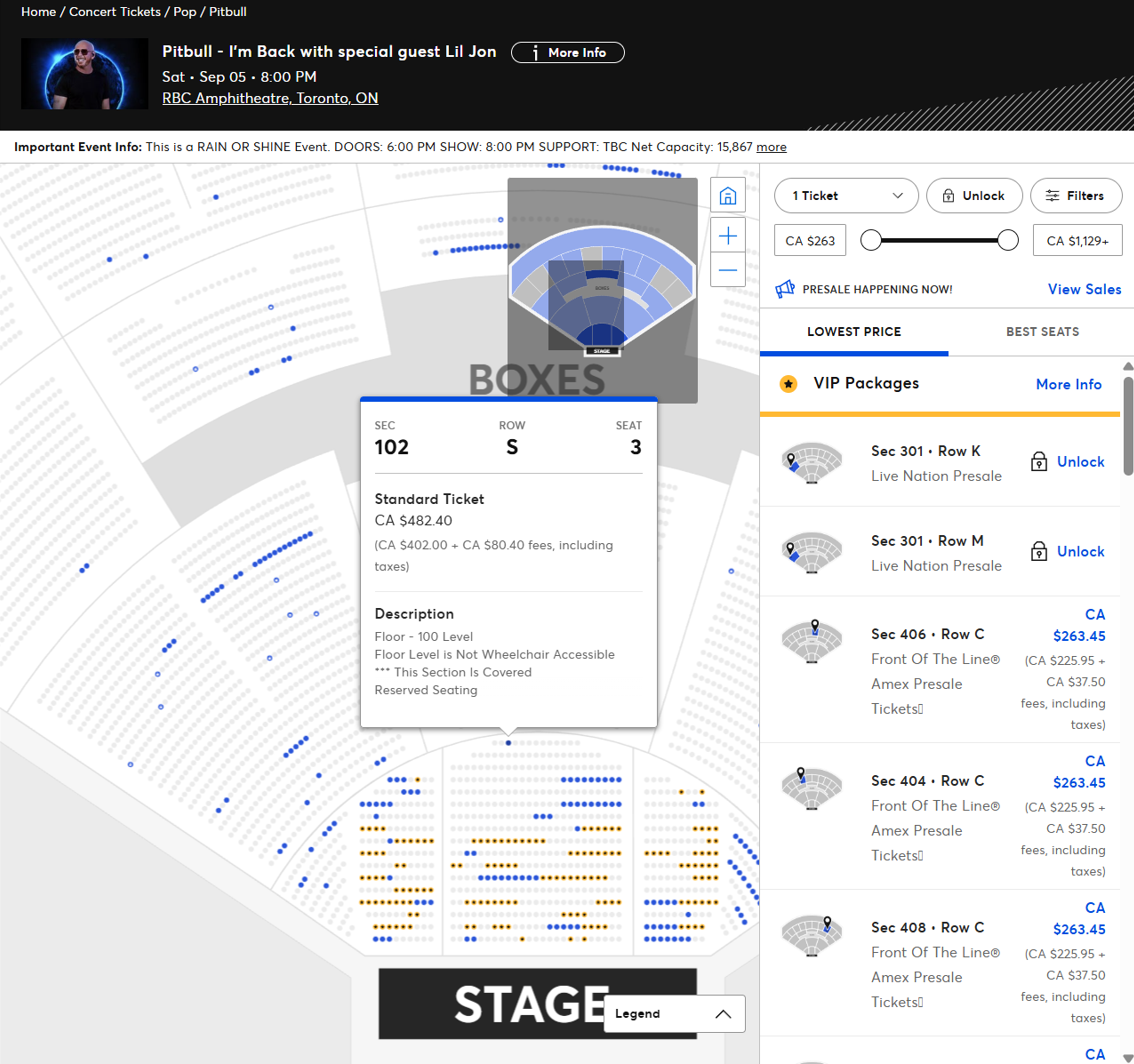The image size is (1134, 1064).
Task: Select Sec 404 Row C CA $263.45 price
Action: coord(1079,772)
